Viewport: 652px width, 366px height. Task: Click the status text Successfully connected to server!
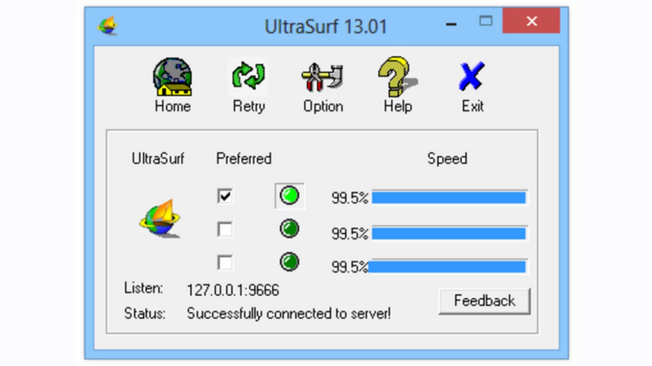click(289, 314)
